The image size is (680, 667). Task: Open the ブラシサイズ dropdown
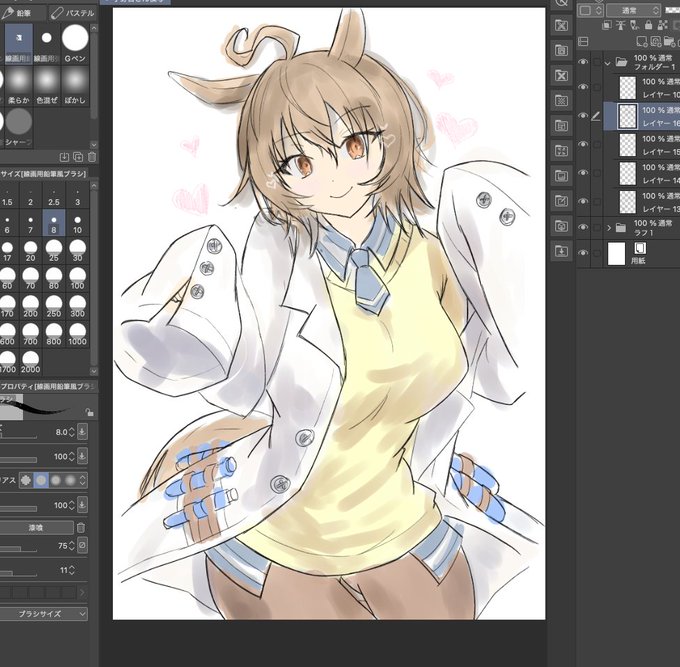click(x=43, y=614)
